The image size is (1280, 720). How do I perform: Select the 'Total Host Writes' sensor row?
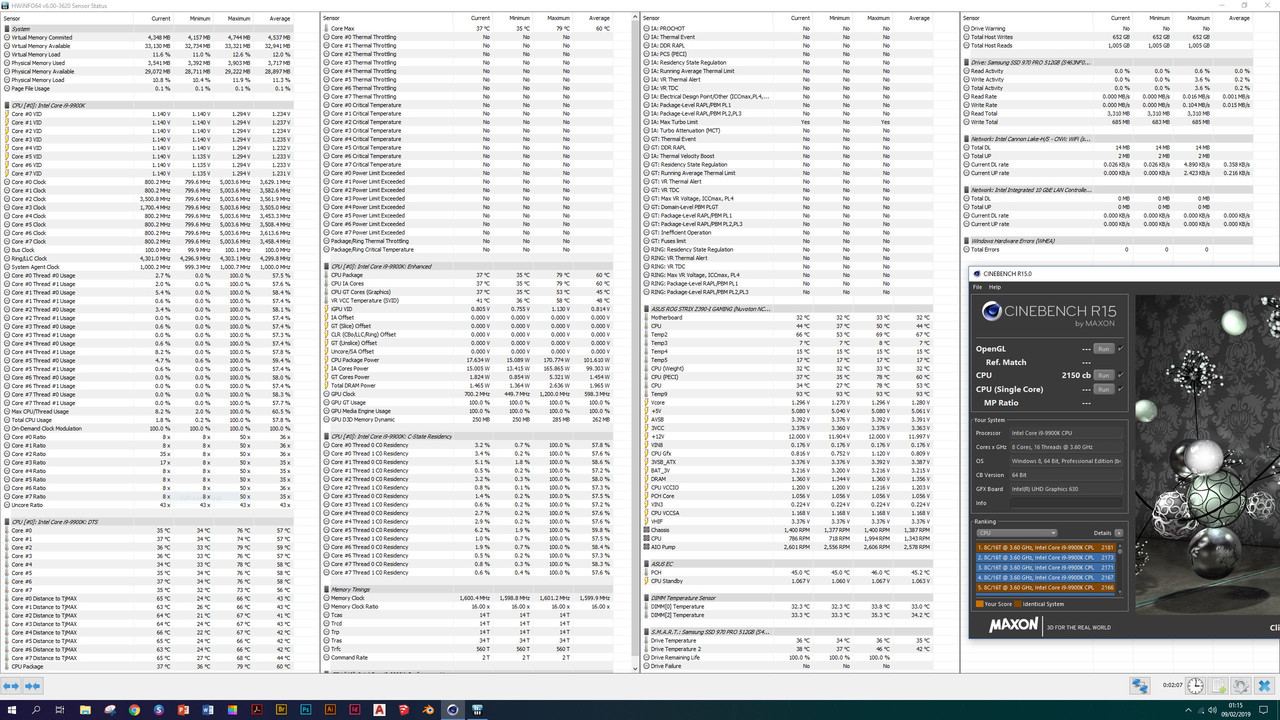1106,37
